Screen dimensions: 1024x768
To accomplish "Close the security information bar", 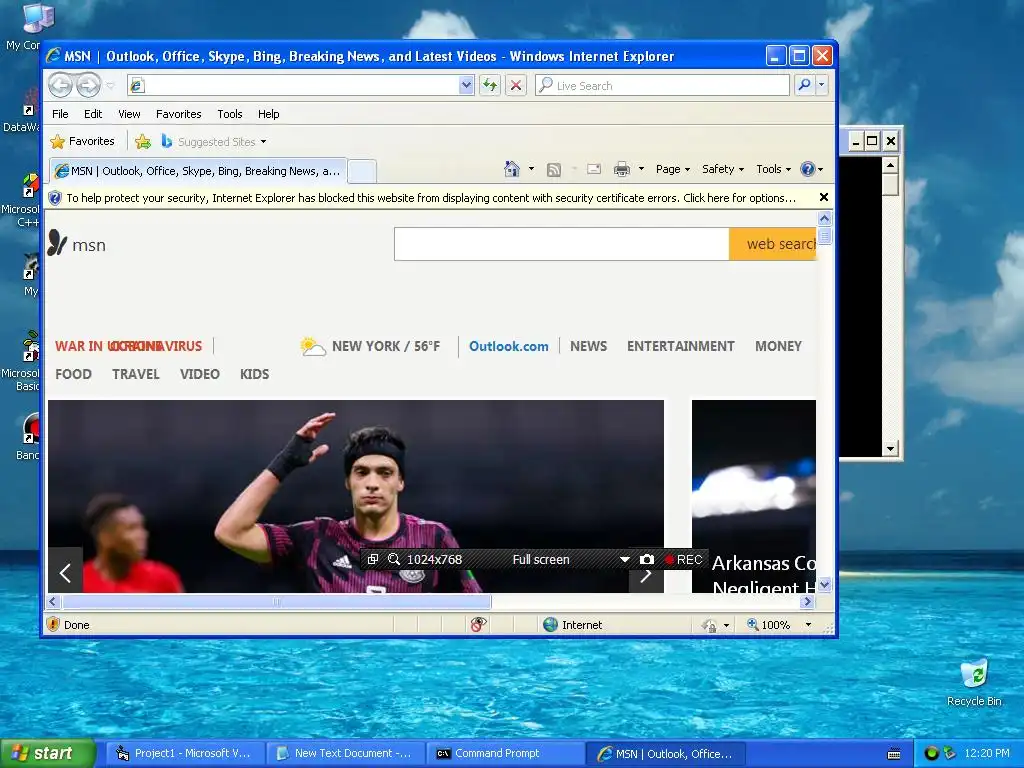I will coord(824,197).
